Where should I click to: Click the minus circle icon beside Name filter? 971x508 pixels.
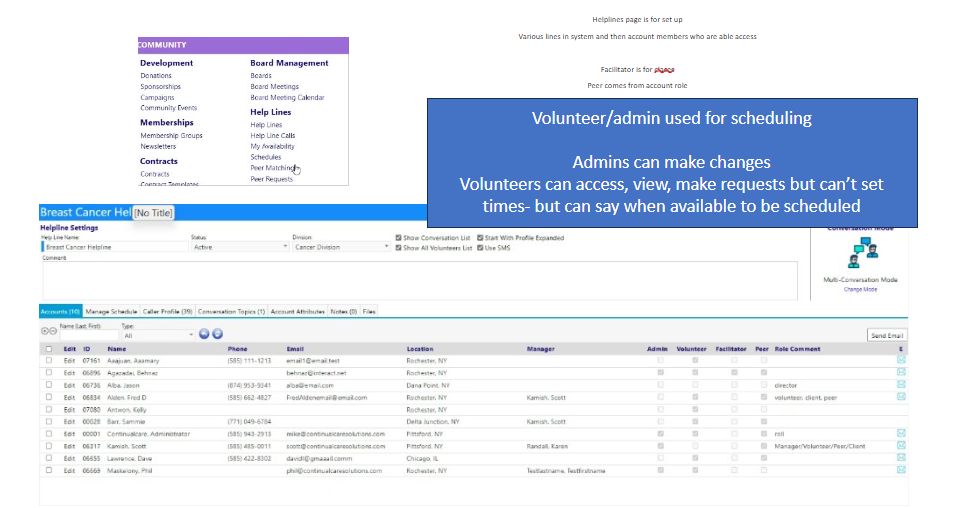pos(53,331)
